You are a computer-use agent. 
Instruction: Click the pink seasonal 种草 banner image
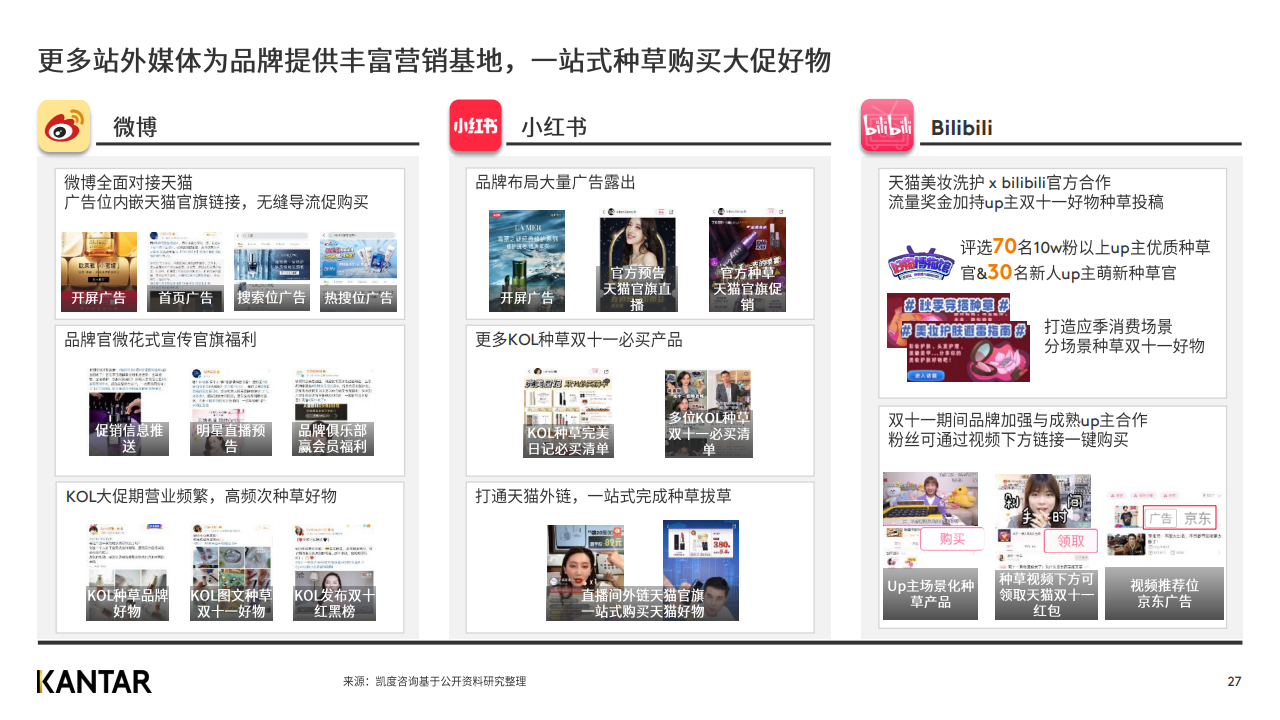click(x=957, y=337)
